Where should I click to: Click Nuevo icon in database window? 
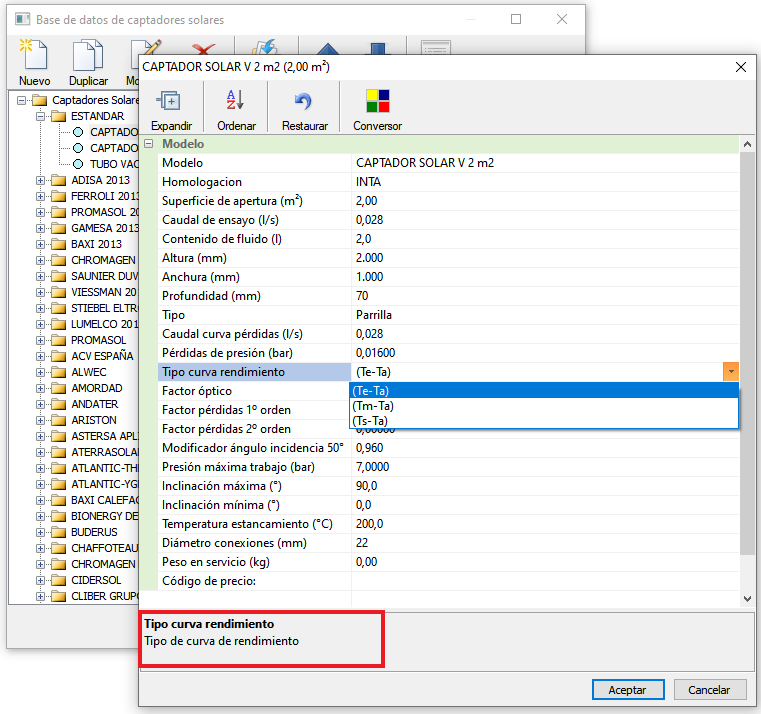(33, 55)
